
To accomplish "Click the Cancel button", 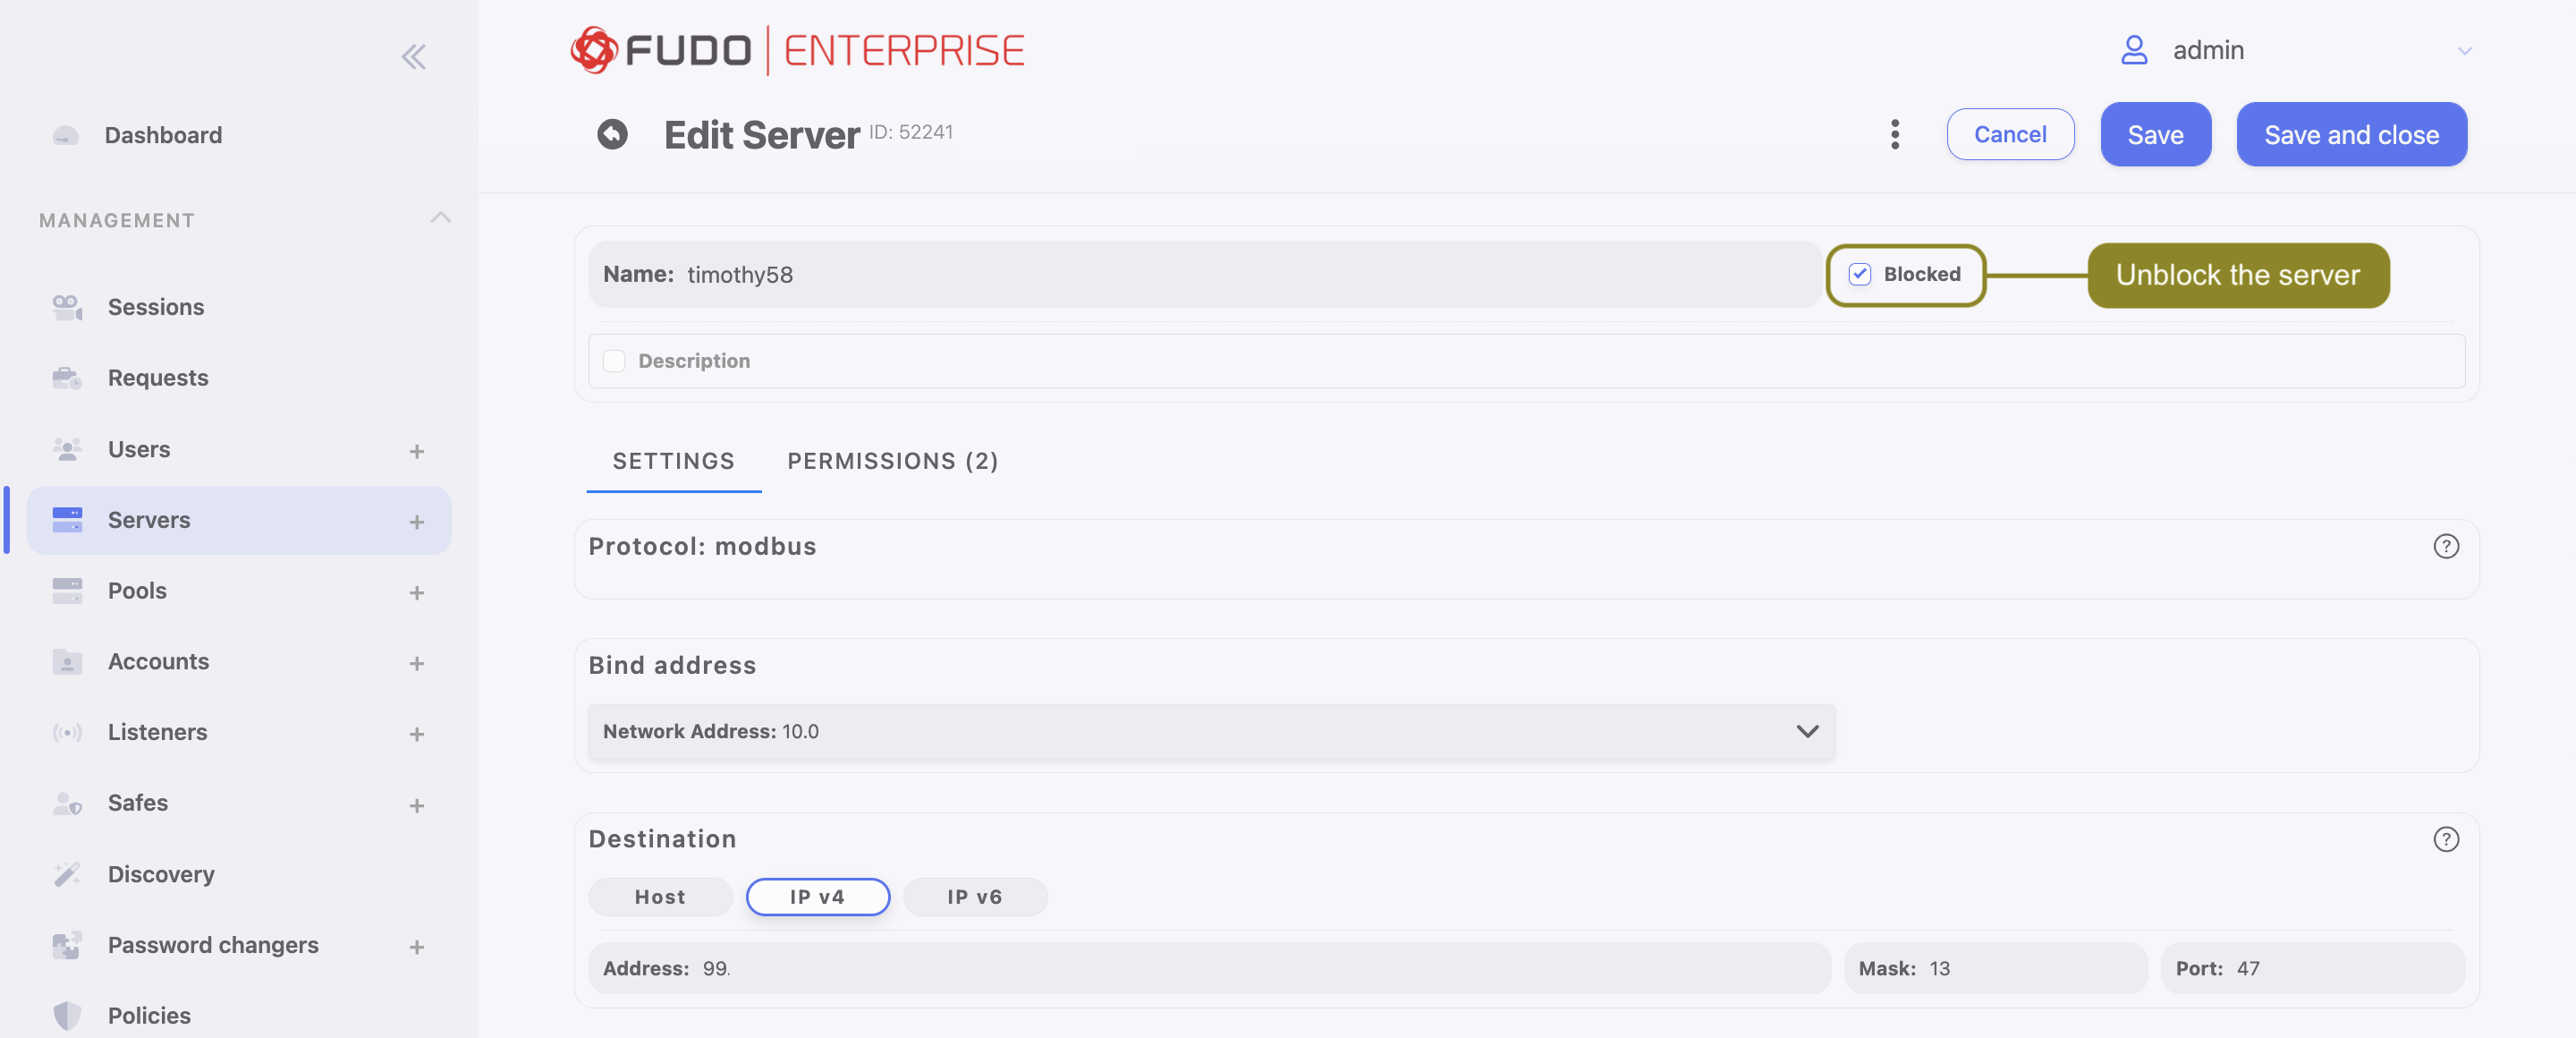I will 2010,134.
